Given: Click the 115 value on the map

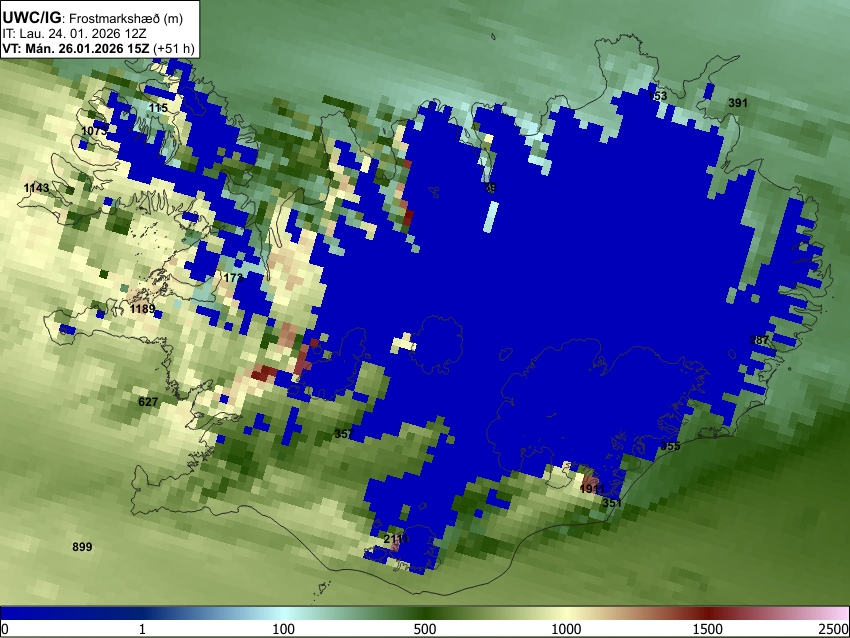Looking at the screenshot, I should 158,108.
